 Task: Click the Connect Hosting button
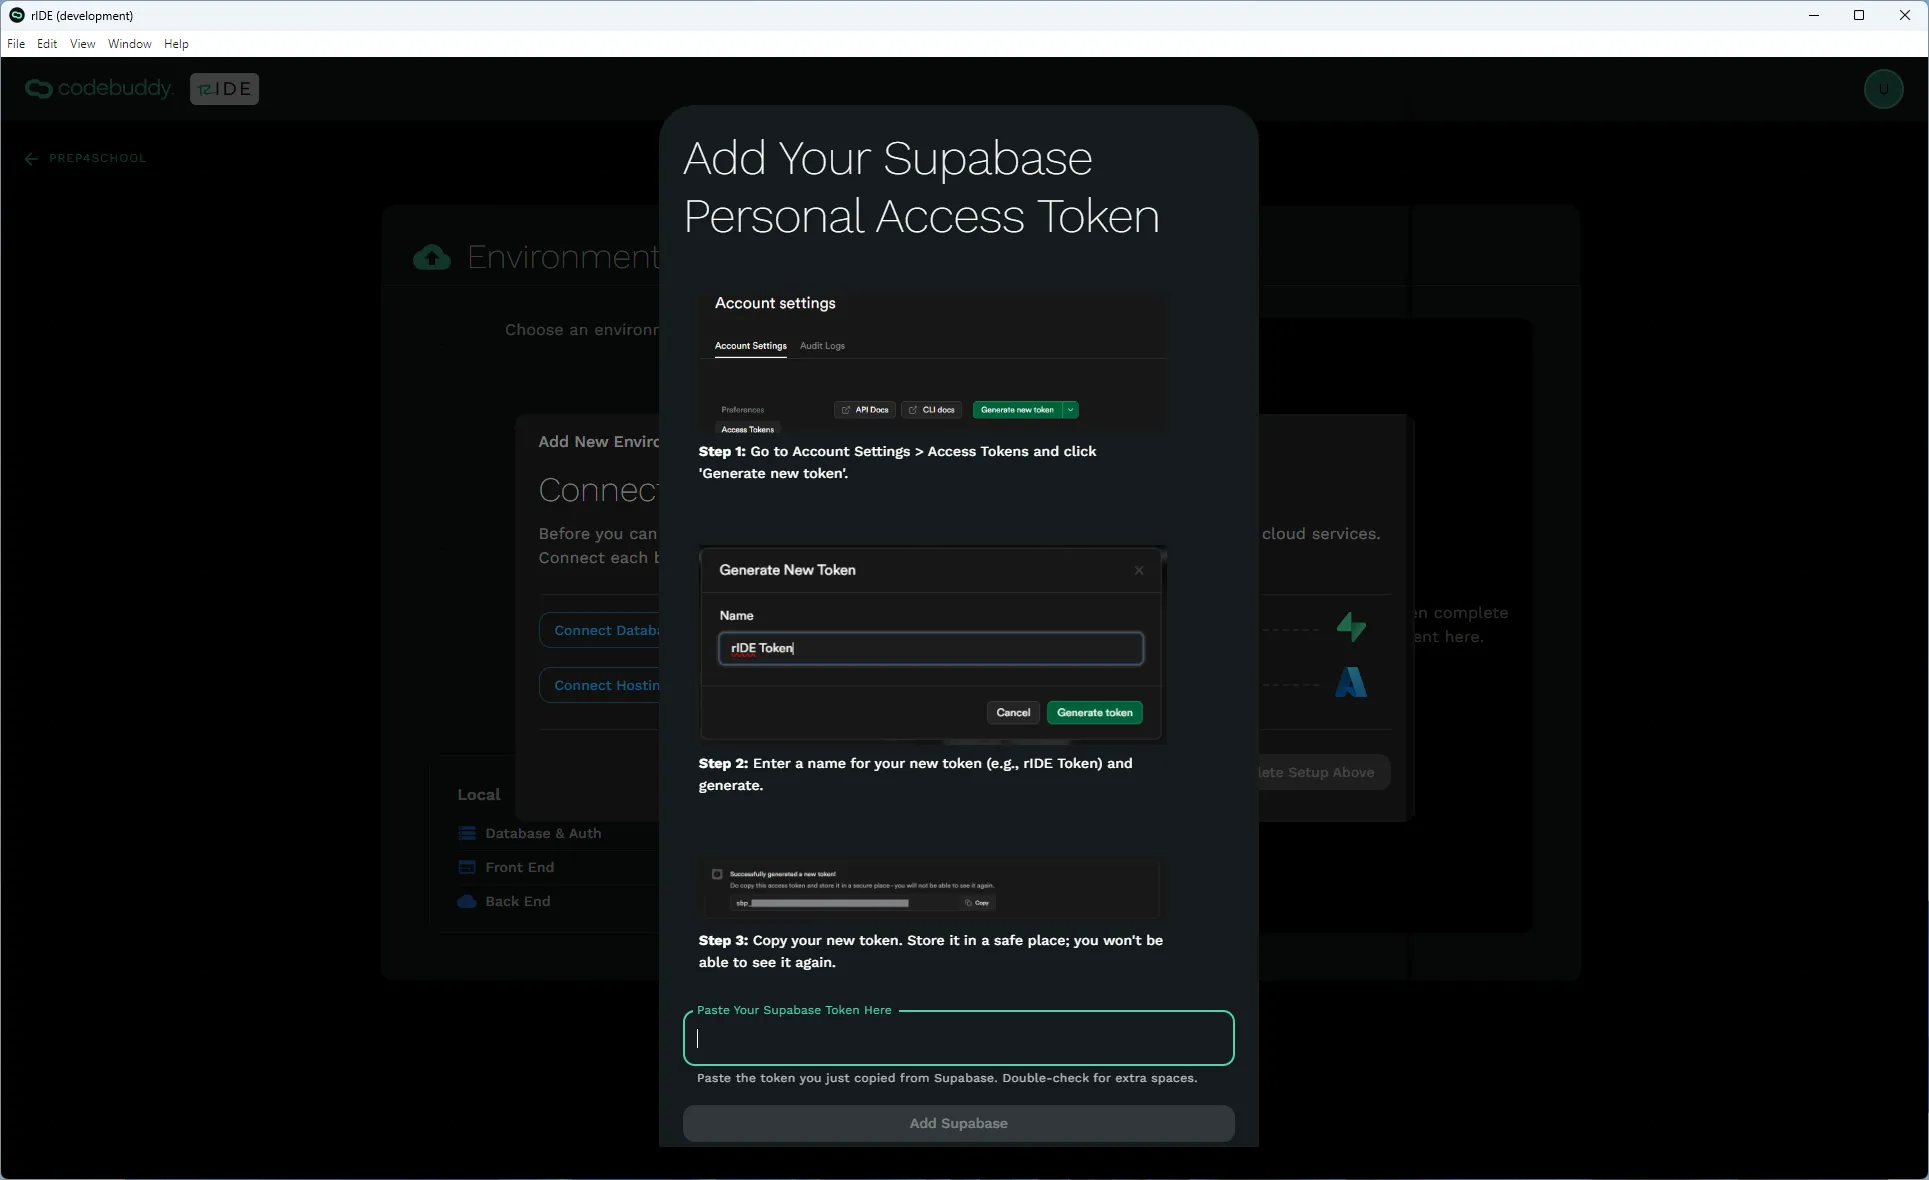pyautogui.click(x=600, y=685)
